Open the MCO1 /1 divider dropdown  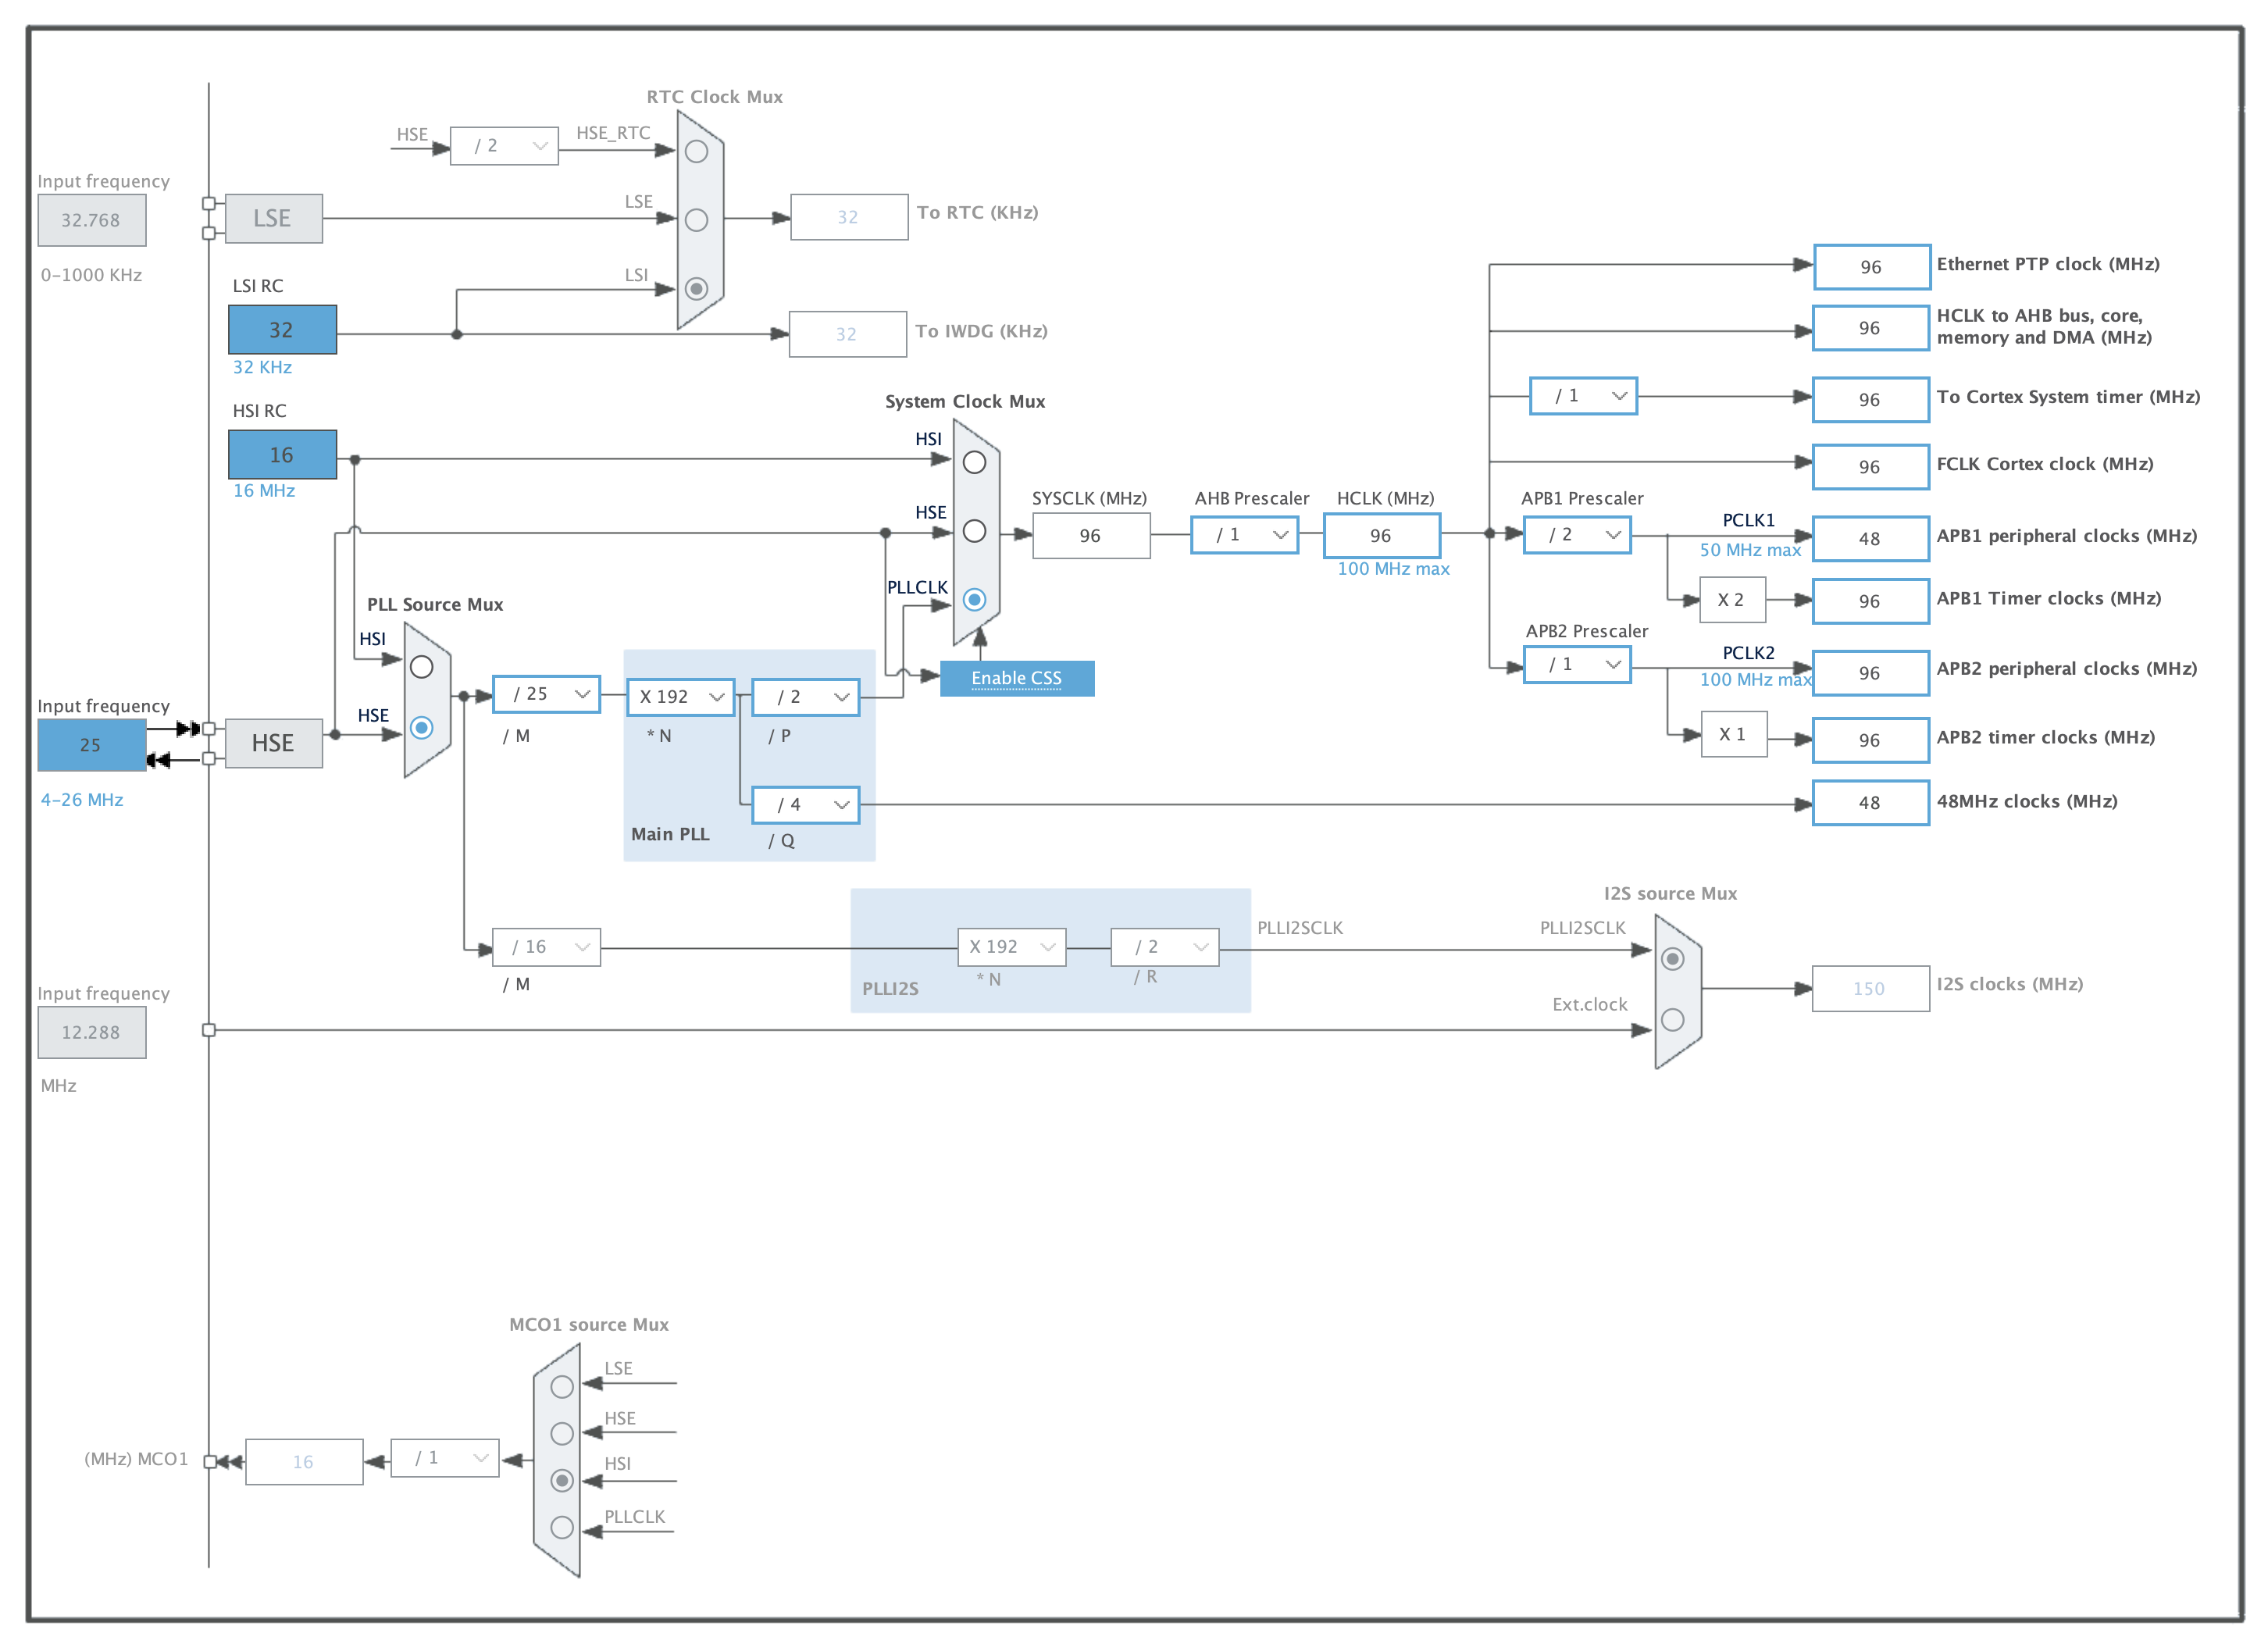pyautogui.click(x=445, y=1458)
